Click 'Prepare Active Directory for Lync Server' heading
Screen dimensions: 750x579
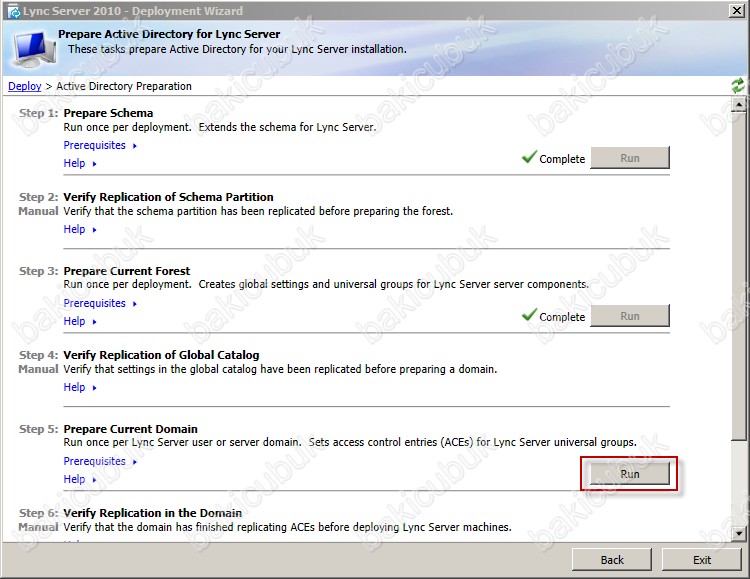[x=169, y=34]
